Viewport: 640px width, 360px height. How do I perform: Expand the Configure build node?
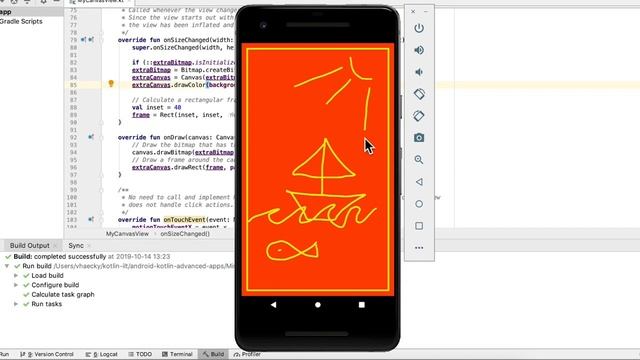[16, 285]
